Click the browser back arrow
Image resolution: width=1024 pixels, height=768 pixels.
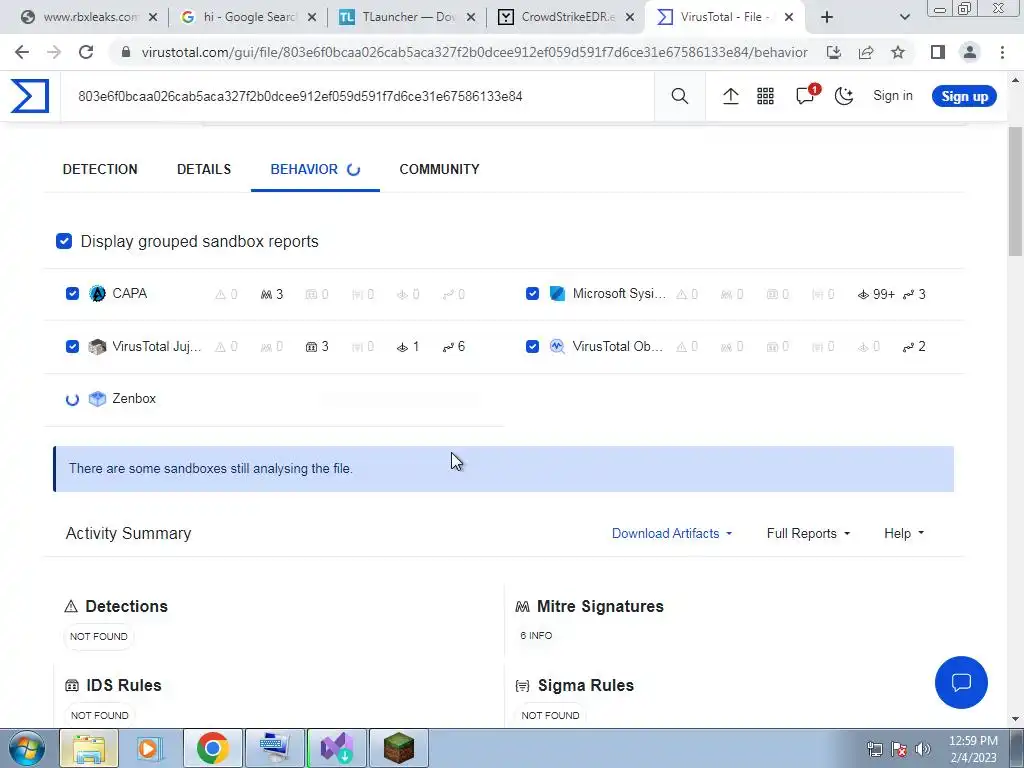click(22, 52)
